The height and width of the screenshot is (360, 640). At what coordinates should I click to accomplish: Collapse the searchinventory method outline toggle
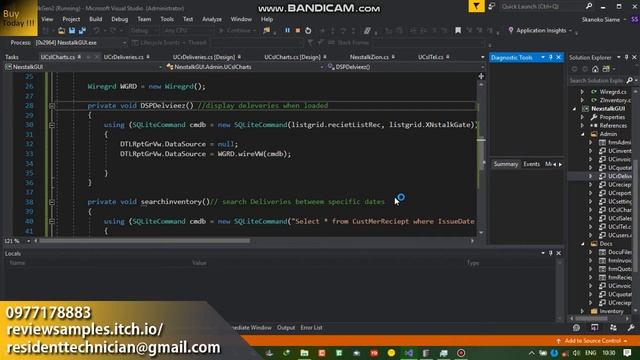[x=52, y=202]
